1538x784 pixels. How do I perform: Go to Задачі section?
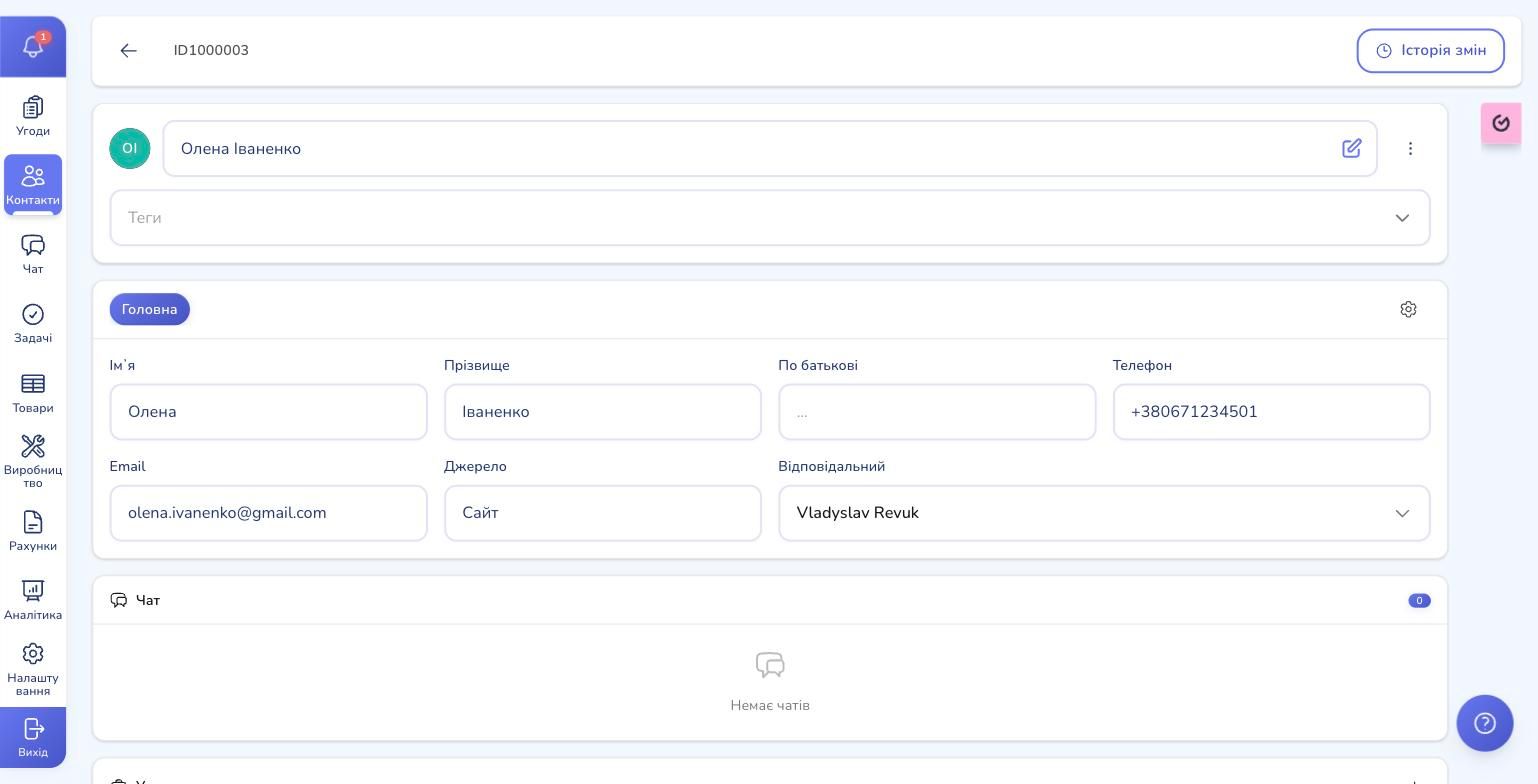pos(33,324)
